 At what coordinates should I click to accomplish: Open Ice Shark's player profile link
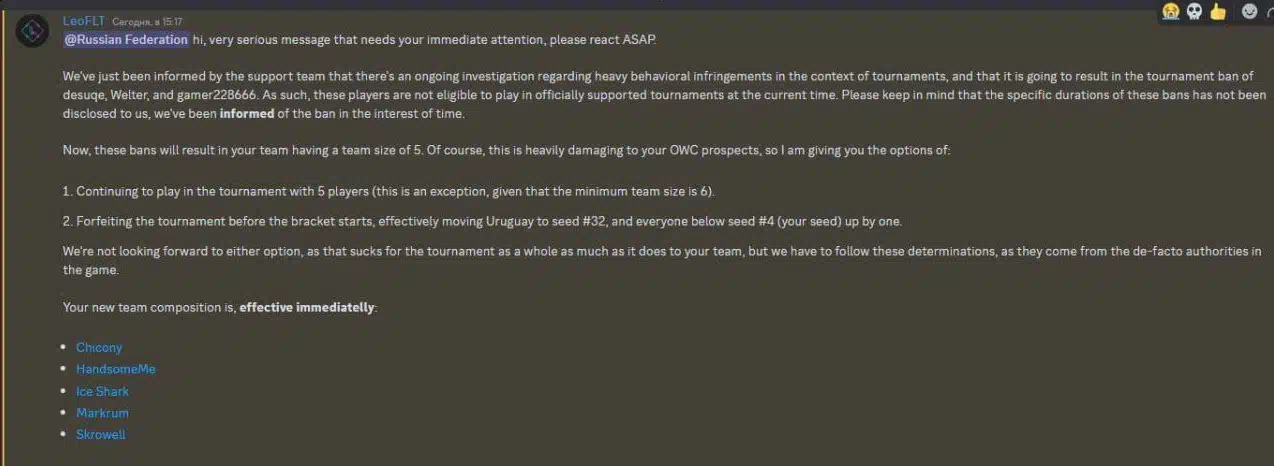(x=102, y=391)
